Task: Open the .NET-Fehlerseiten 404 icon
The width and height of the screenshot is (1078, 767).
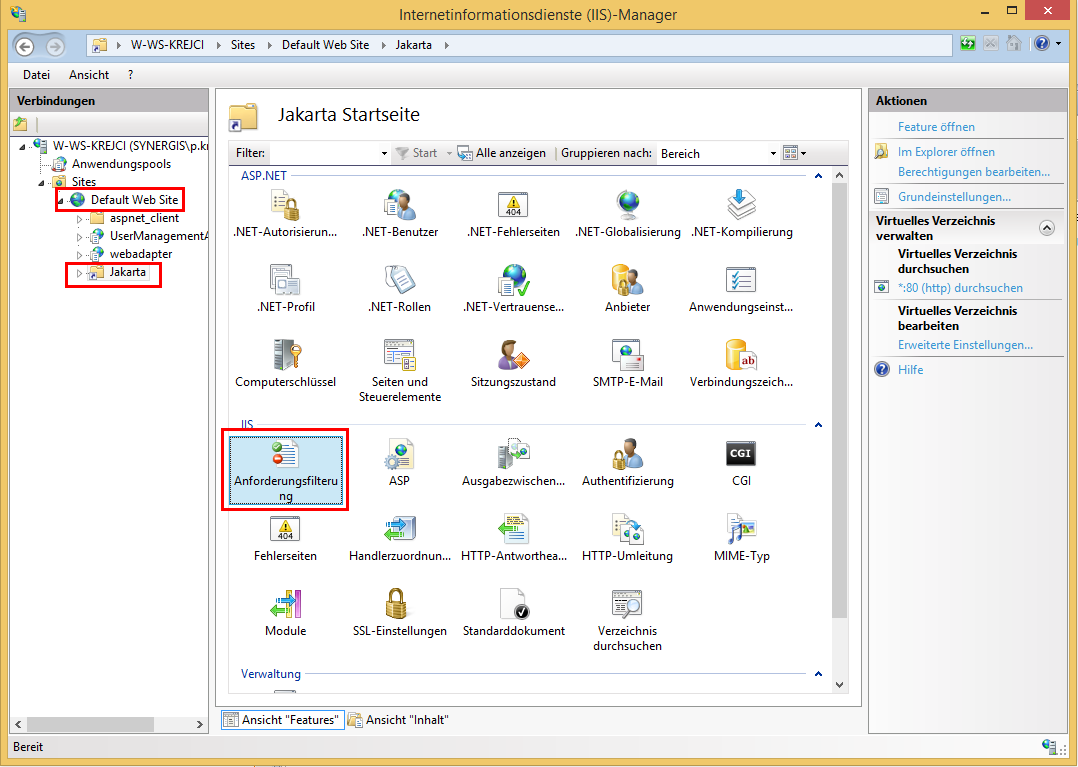Action: pos(513,206)
